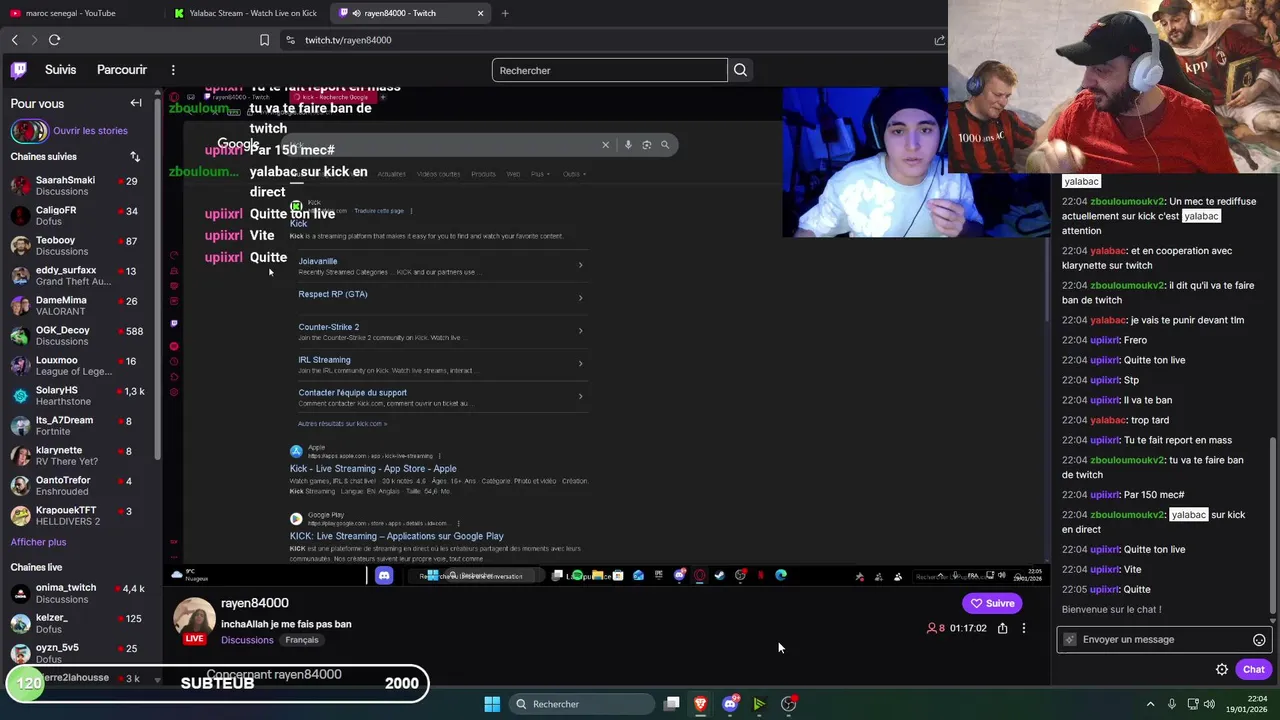Share the stream with the share icon
Image resolution: width=1280 pixels, height=720 pixels.
click(1002, 628)
